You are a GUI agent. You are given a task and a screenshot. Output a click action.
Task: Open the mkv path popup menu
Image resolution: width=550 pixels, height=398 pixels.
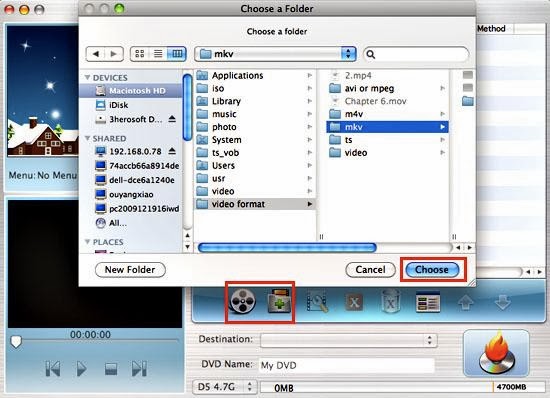tap(275, 54)
